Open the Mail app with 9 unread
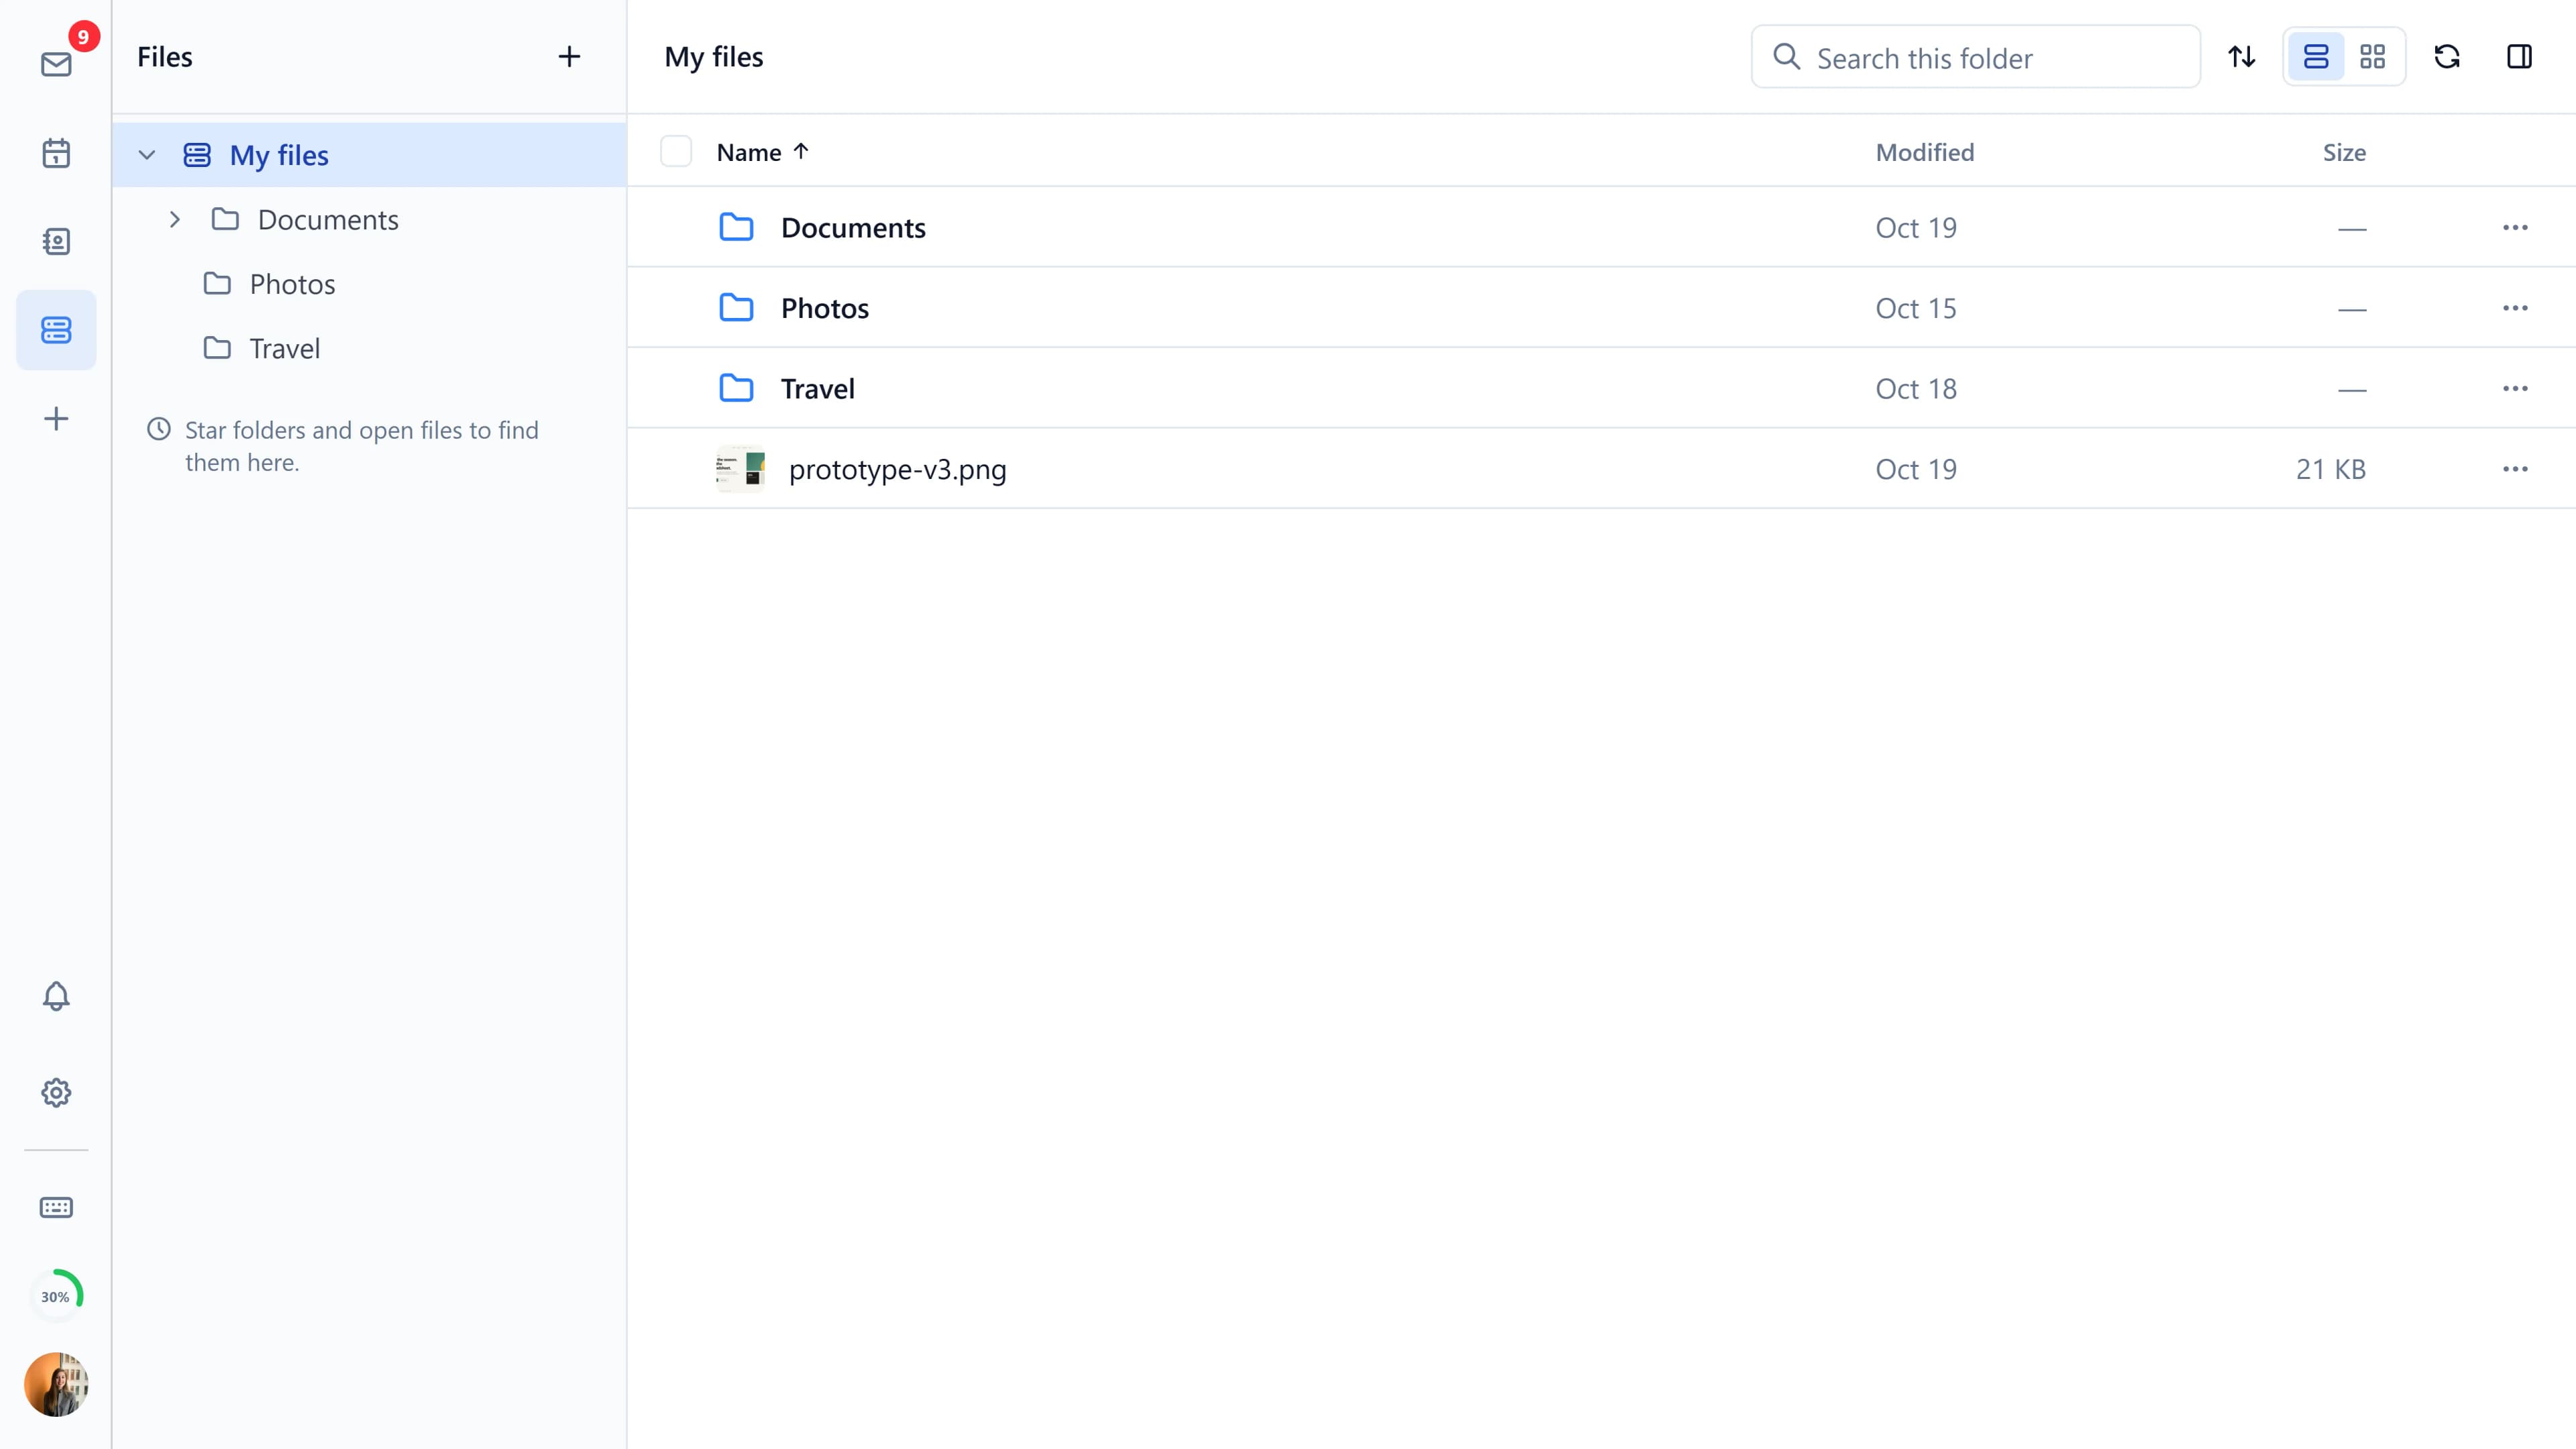Screen dimensions: 2576x1449 [x=56, y=64]
